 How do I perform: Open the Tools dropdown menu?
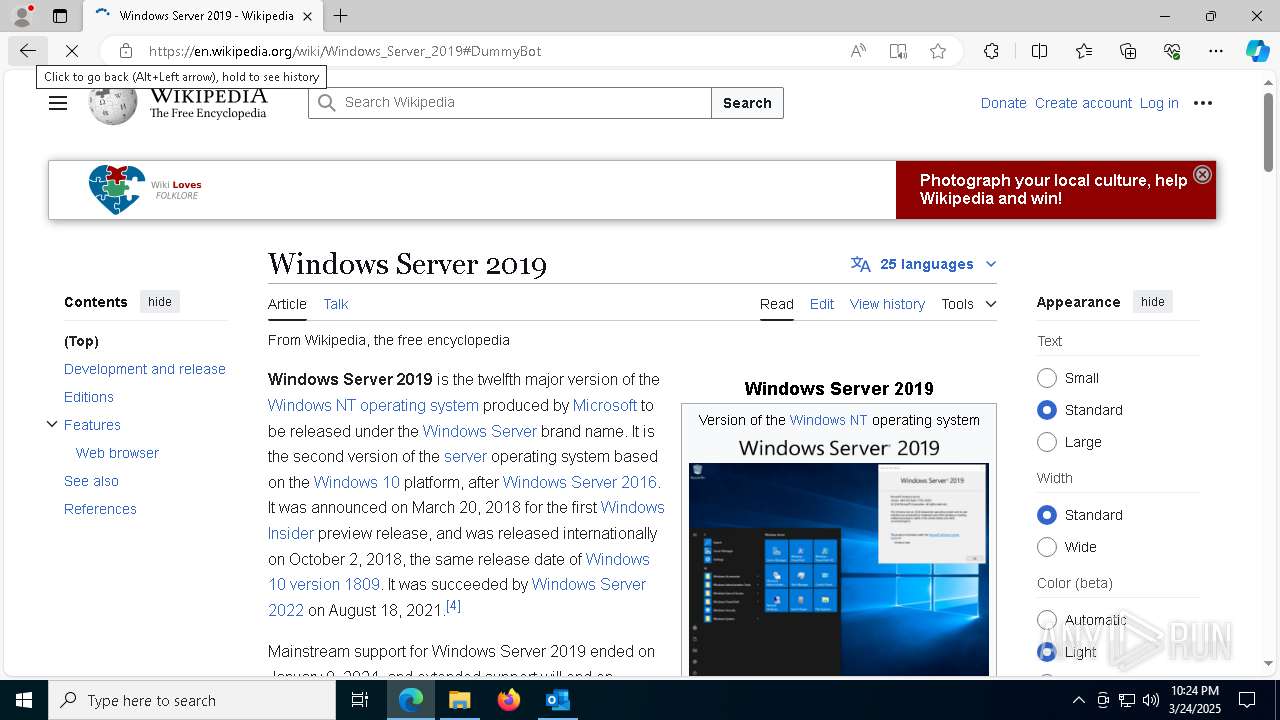[x=968, y=304]
